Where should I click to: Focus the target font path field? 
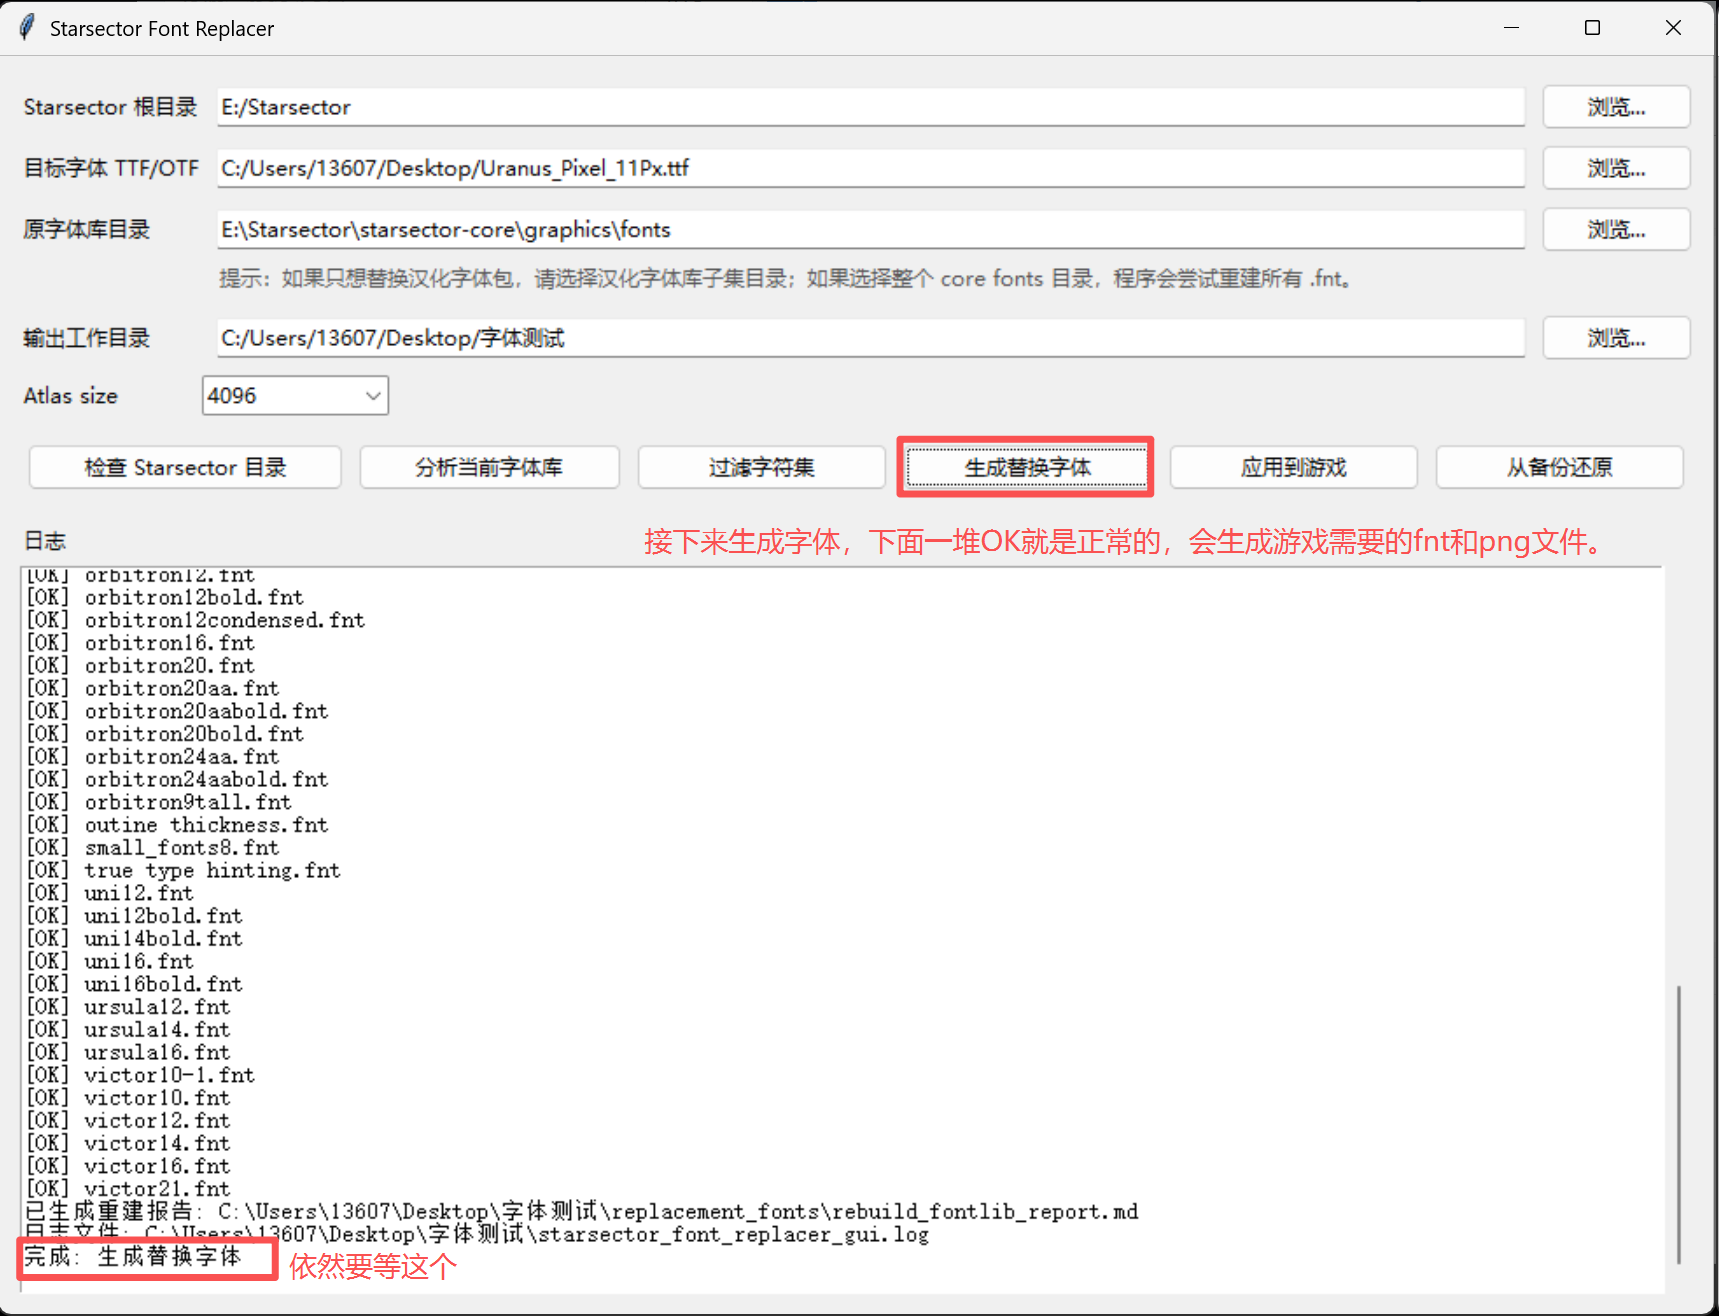(x=870, y=168)
